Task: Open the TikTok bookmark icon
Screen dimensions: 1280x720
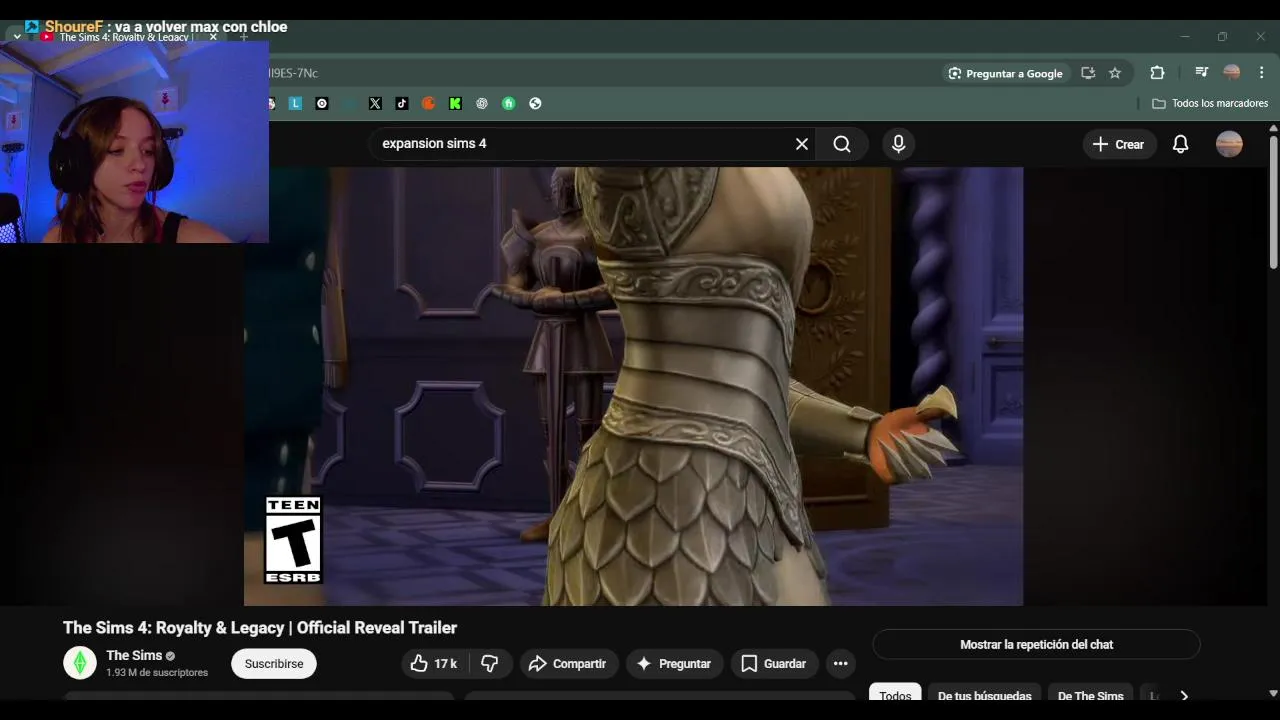Action: pyautogui.click(x=402, y=103)
